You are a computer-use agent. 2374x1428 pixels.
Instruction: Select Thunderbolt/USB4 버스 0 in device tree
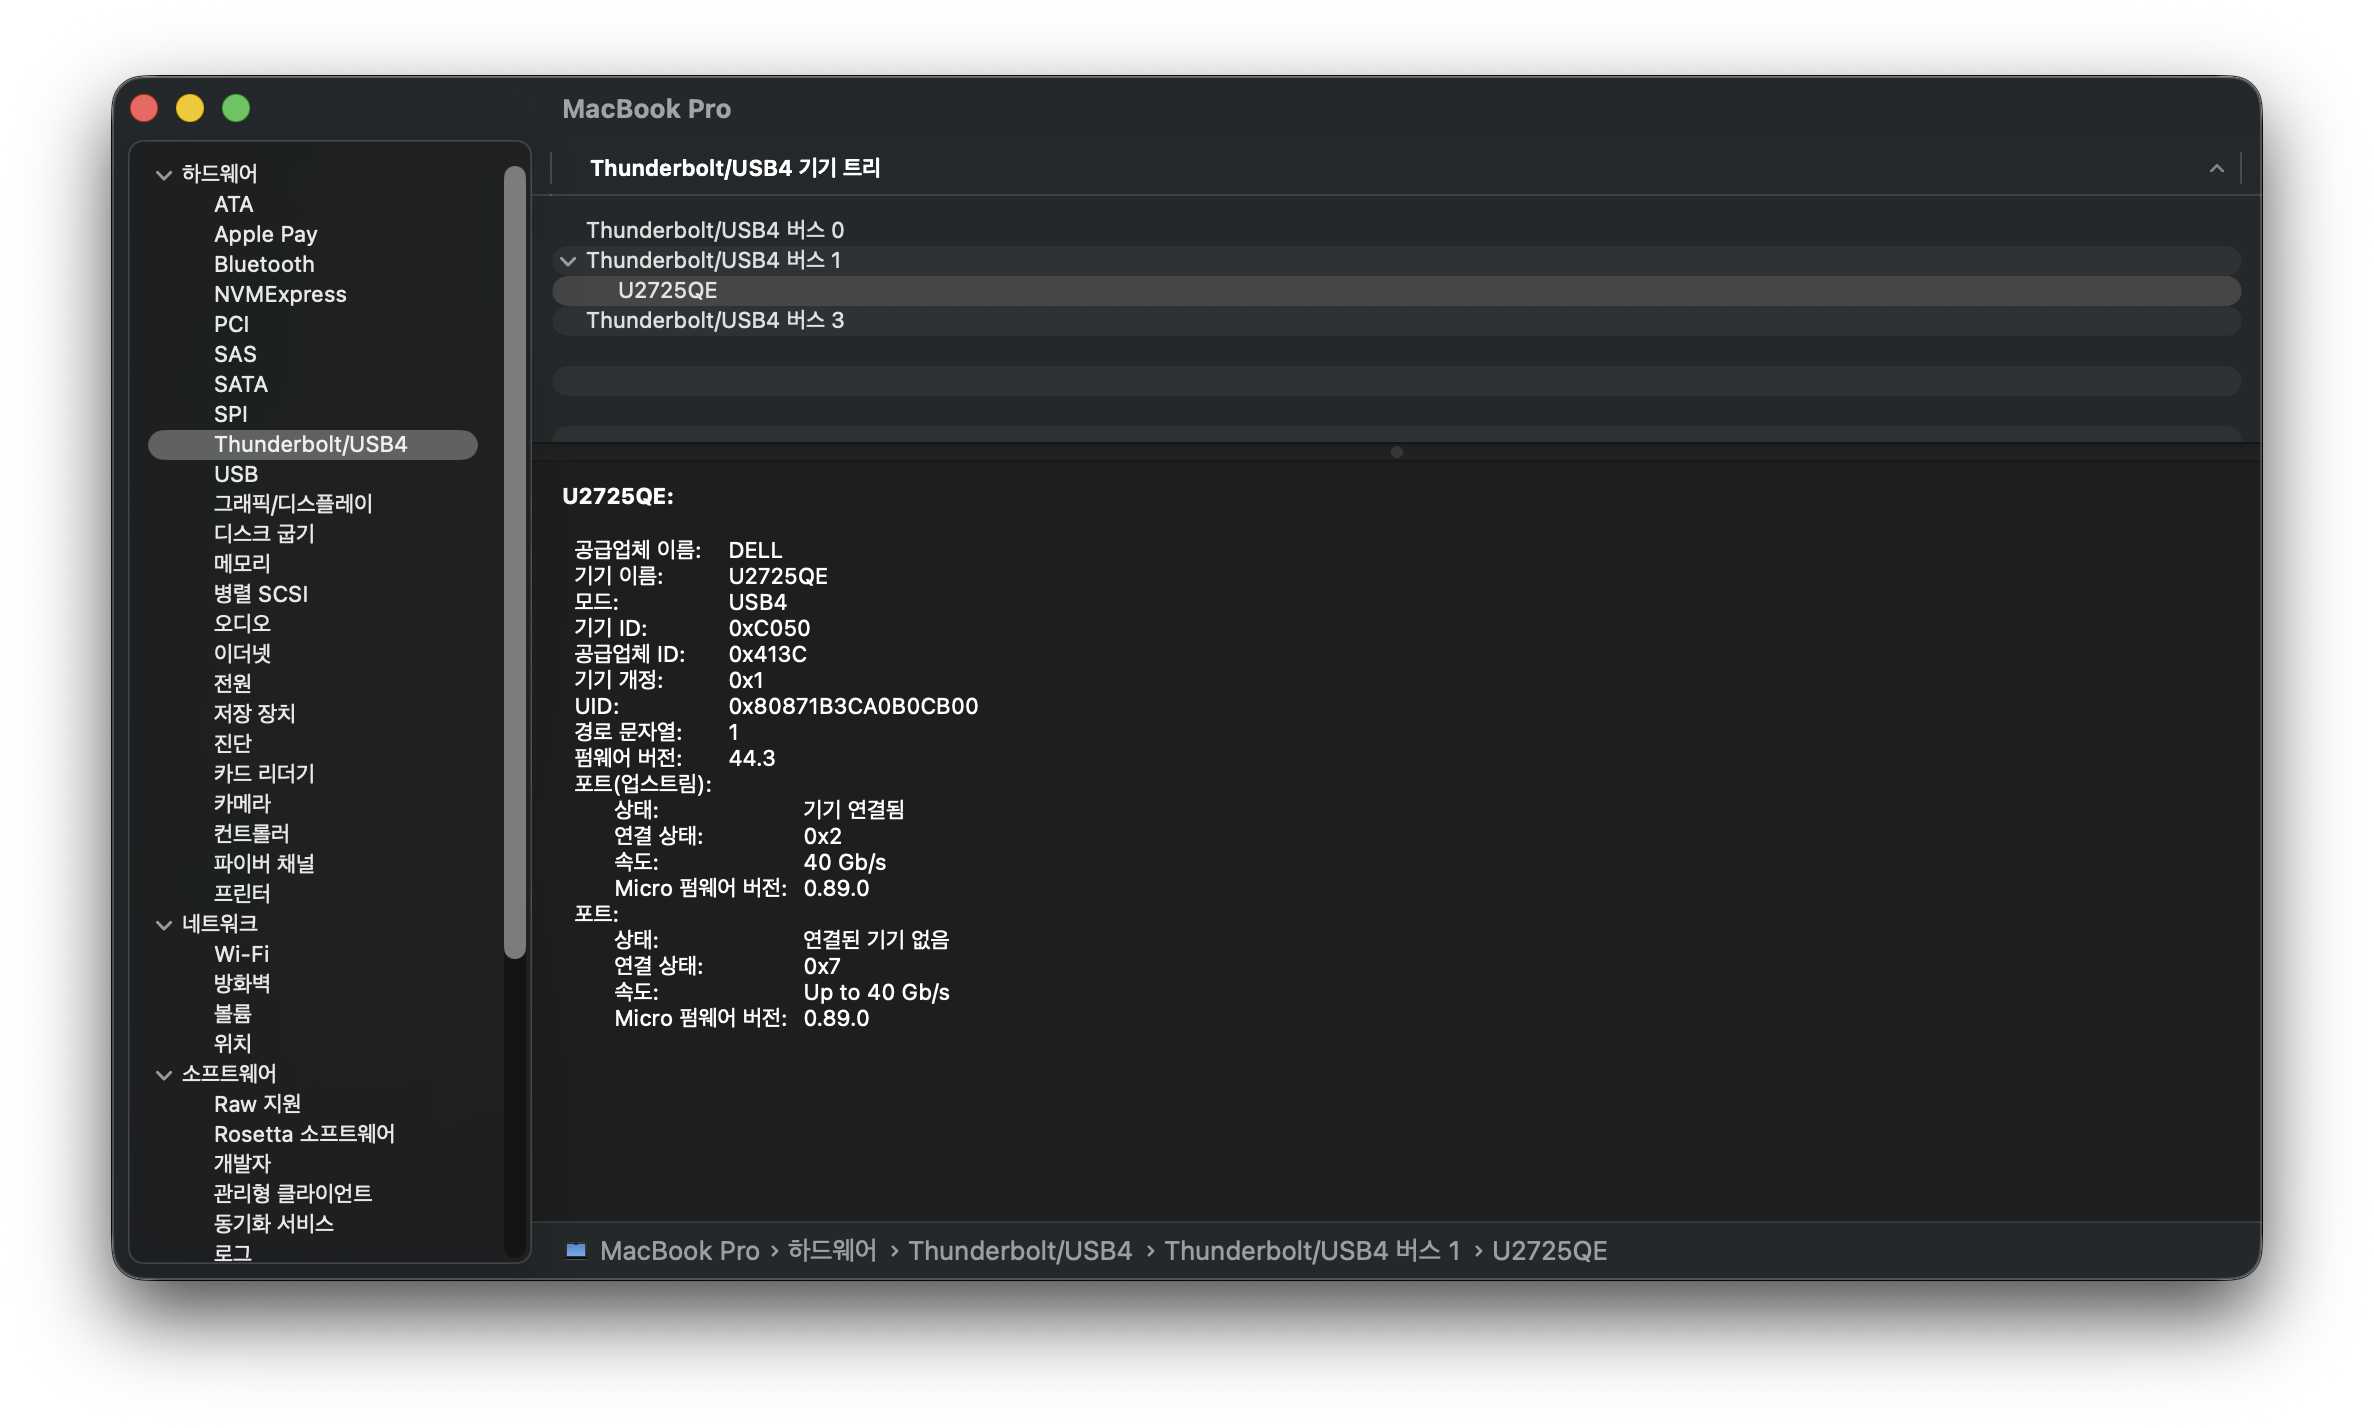pos(714,230)
